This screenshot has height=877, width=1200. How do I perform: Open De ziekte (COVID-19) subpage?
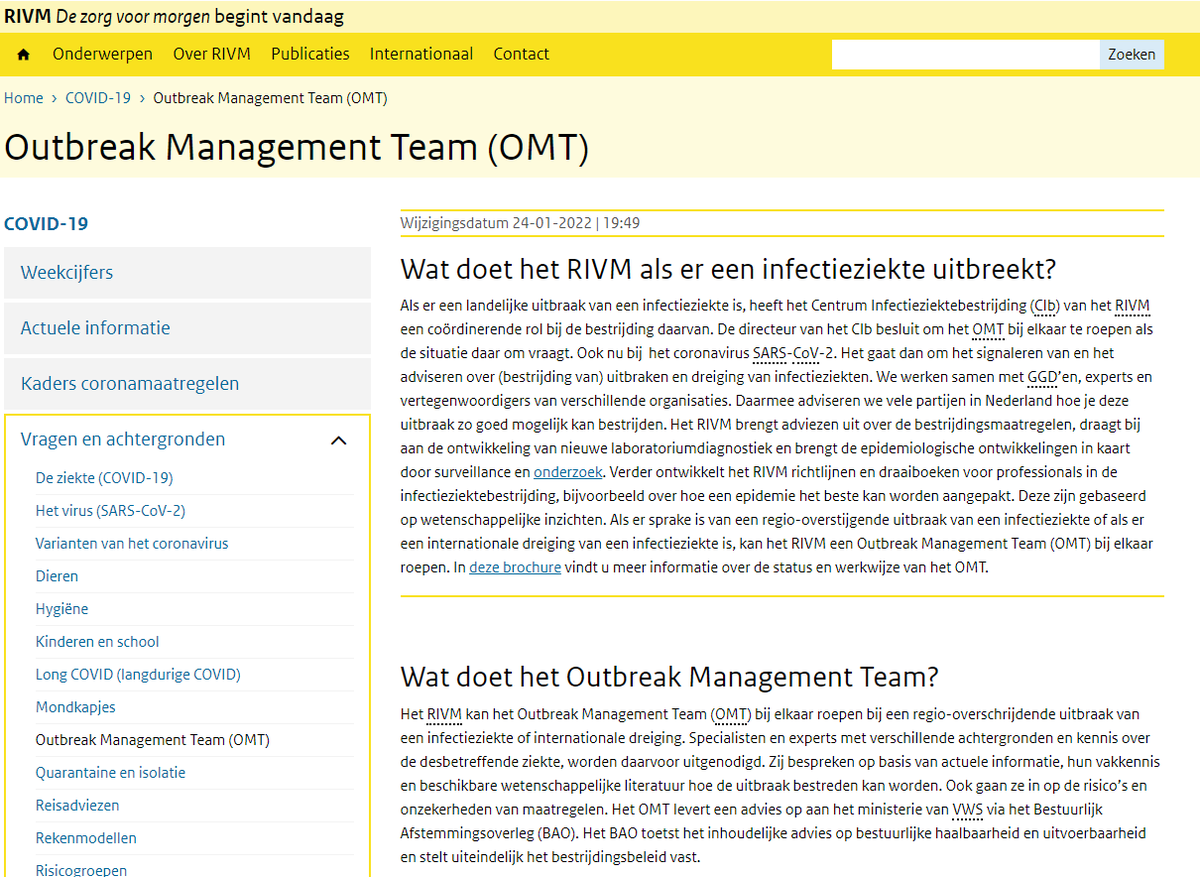[104, 478]
